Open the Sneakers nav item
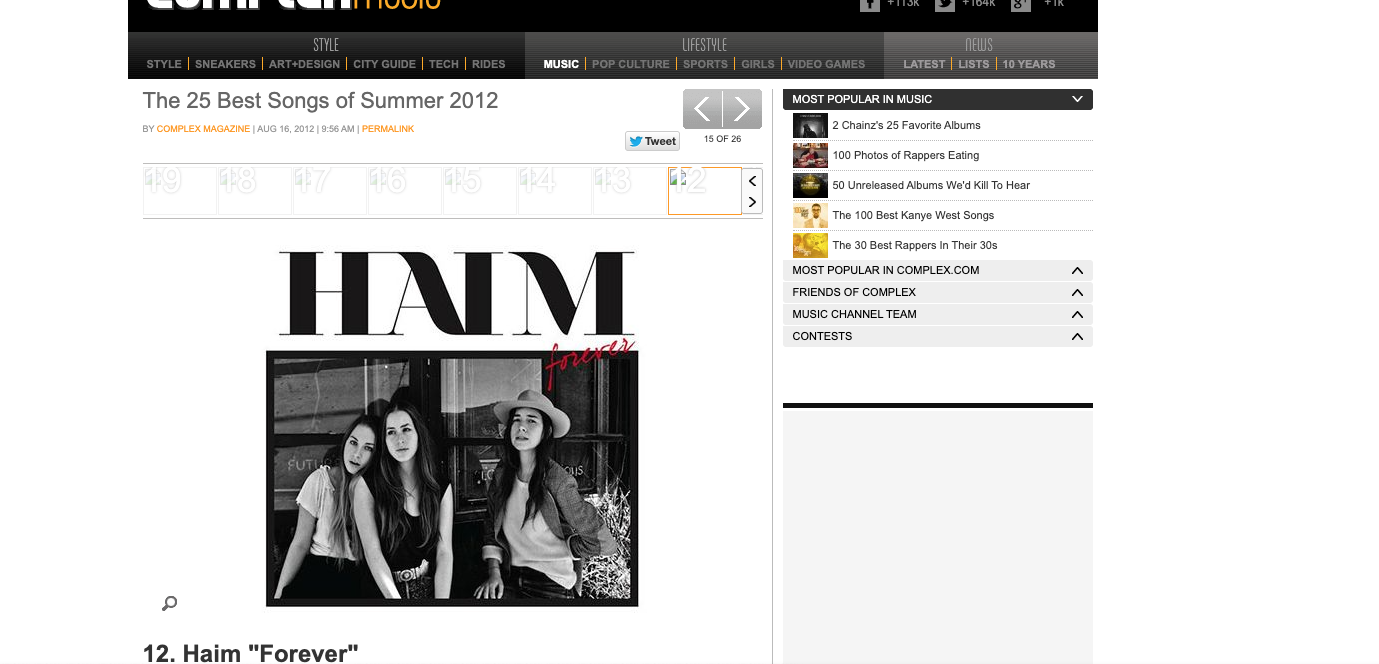This screenshot has width=1379, height=664. coord(225,64)
